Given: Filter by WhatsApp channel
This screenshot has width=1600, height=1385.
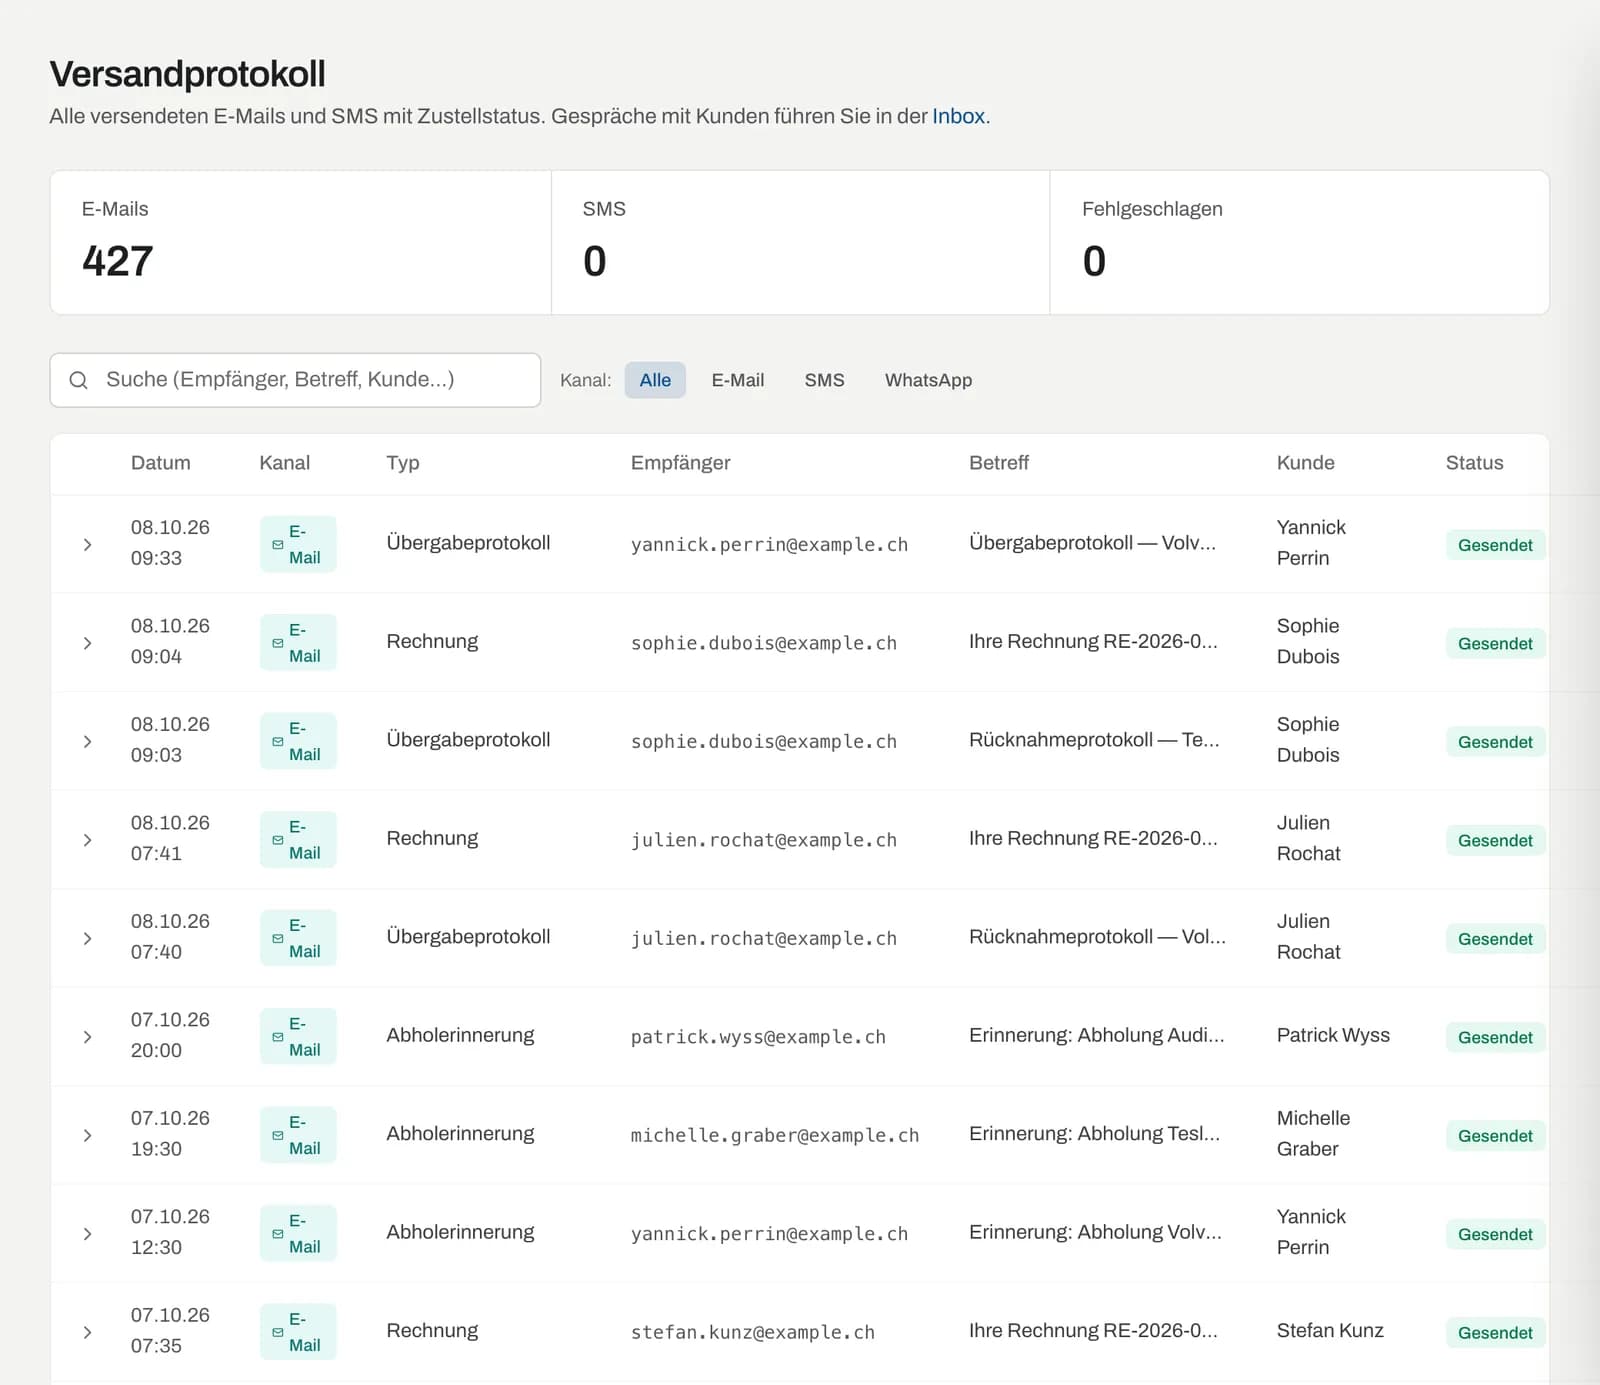Looking at the screenshot, I should (x=928, y=380).
